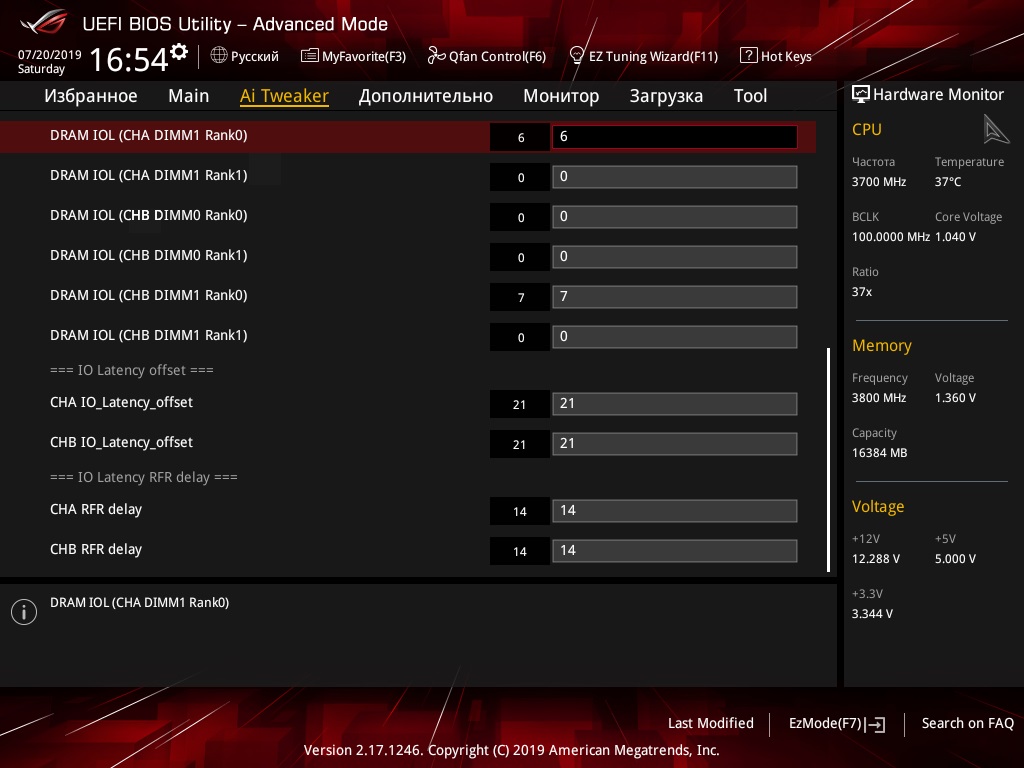1024x768 pixels.
Task: Switch to the Main tab
Action: 189,96
